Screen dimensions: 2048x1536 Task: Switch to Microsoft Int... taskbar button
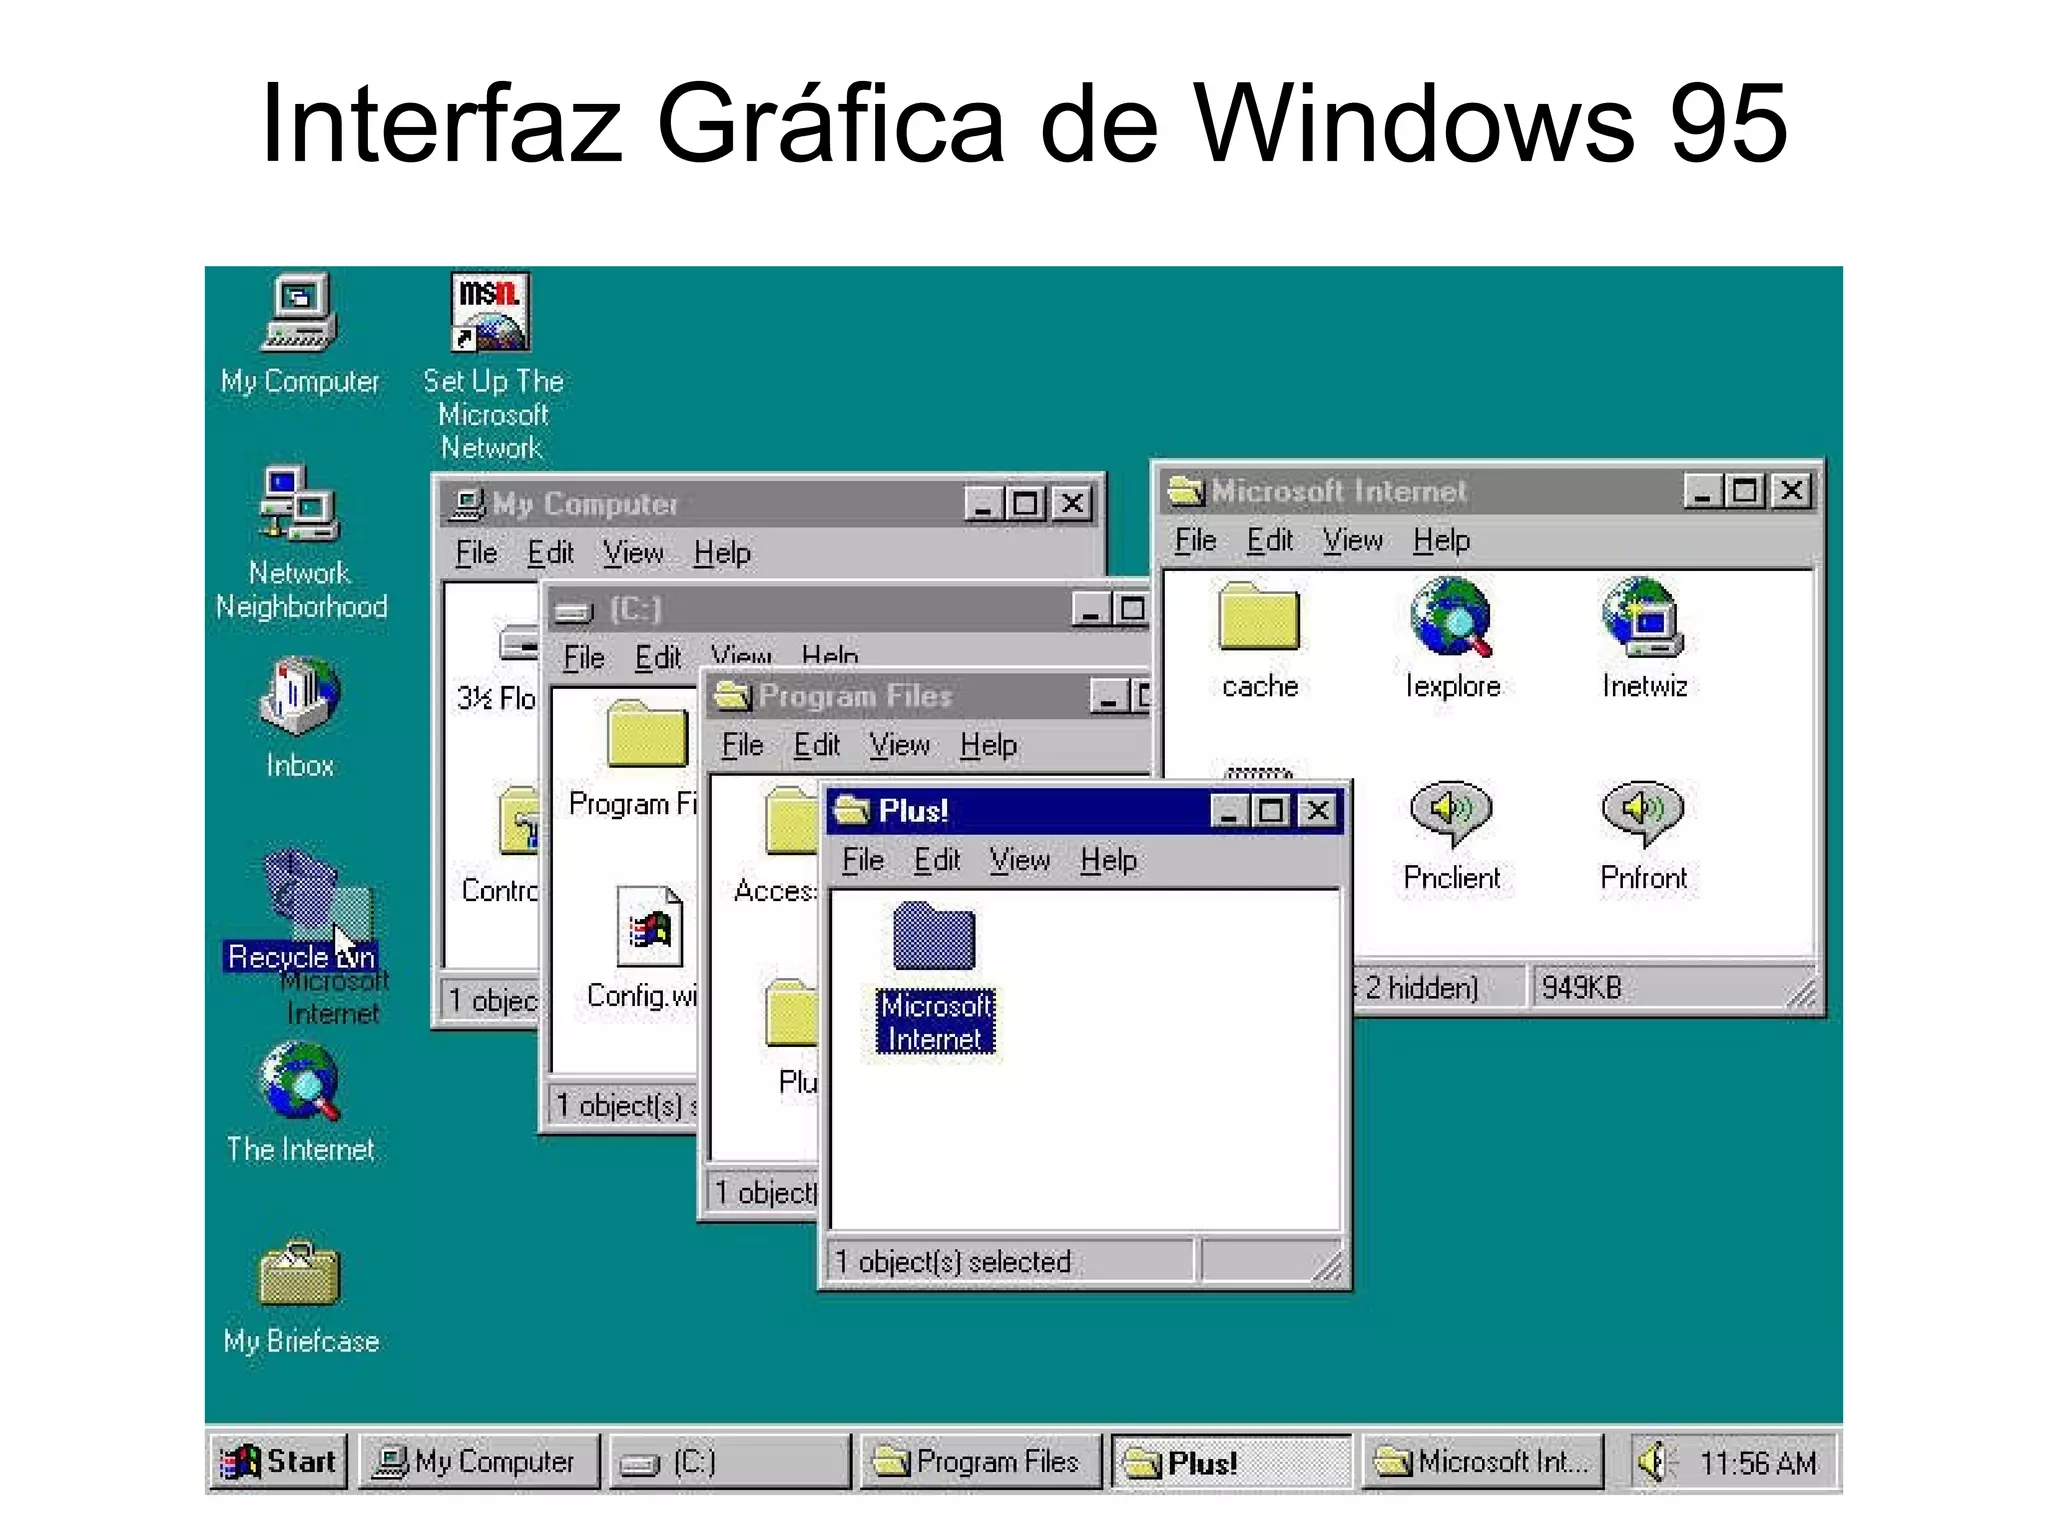1483,1462
